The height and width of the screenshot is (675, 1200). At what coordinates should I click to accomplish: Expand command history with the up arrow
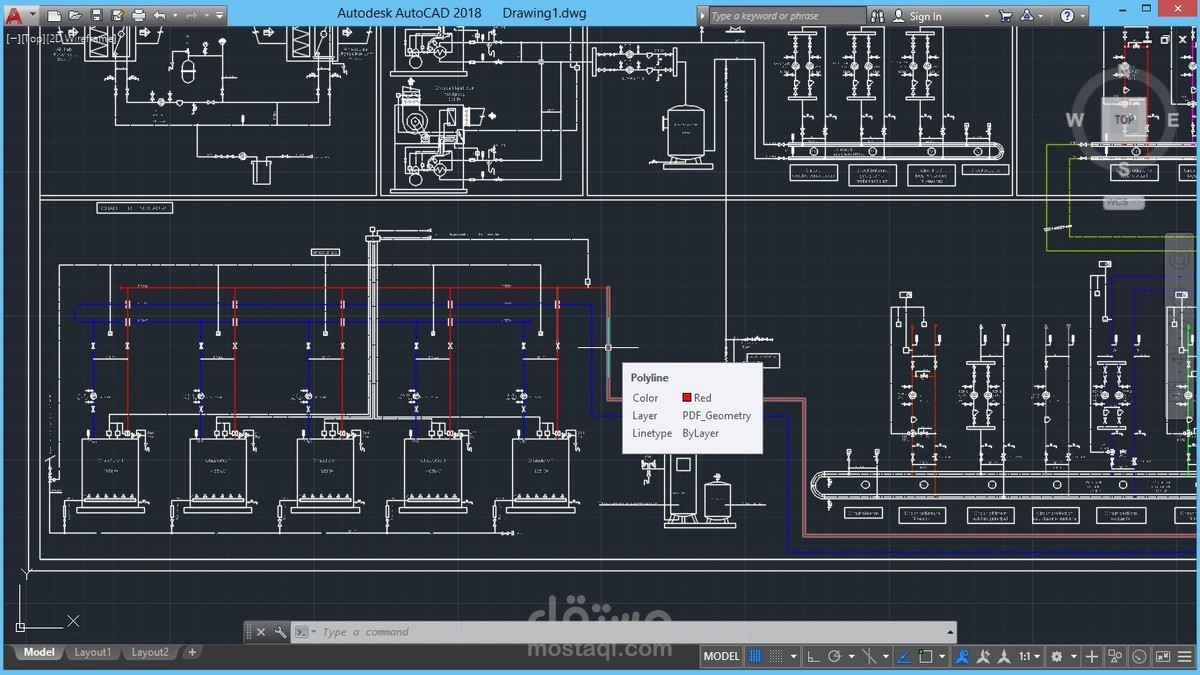click(949, 632)
